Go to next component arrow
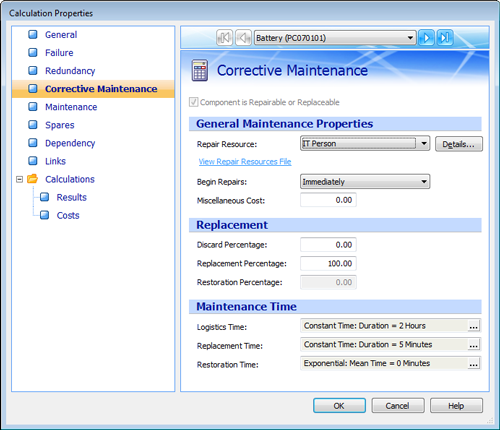 426,38
